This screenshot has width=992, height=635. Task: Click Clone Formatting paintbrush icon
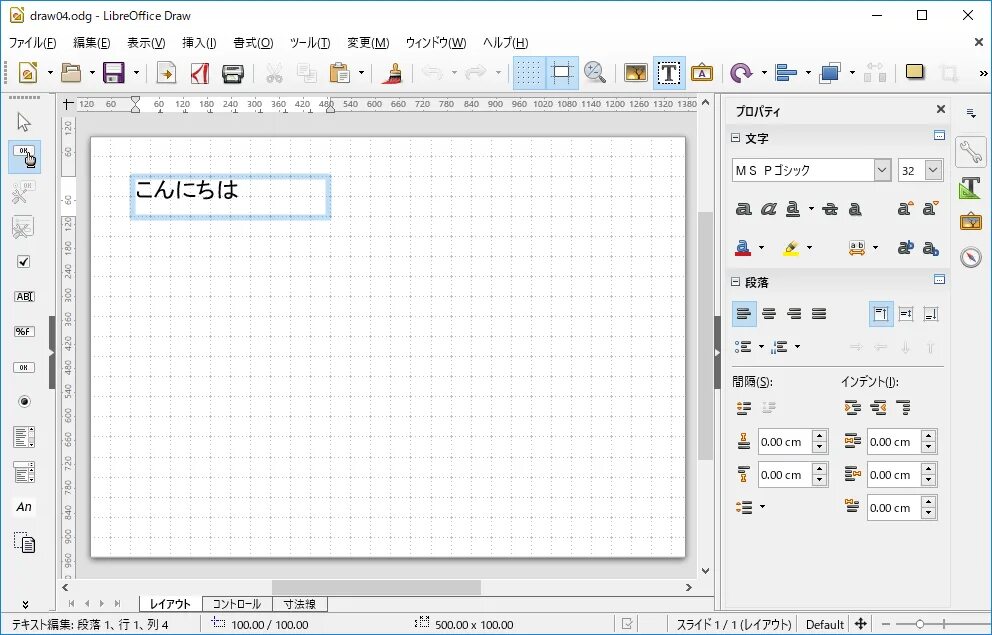[392, 73]
